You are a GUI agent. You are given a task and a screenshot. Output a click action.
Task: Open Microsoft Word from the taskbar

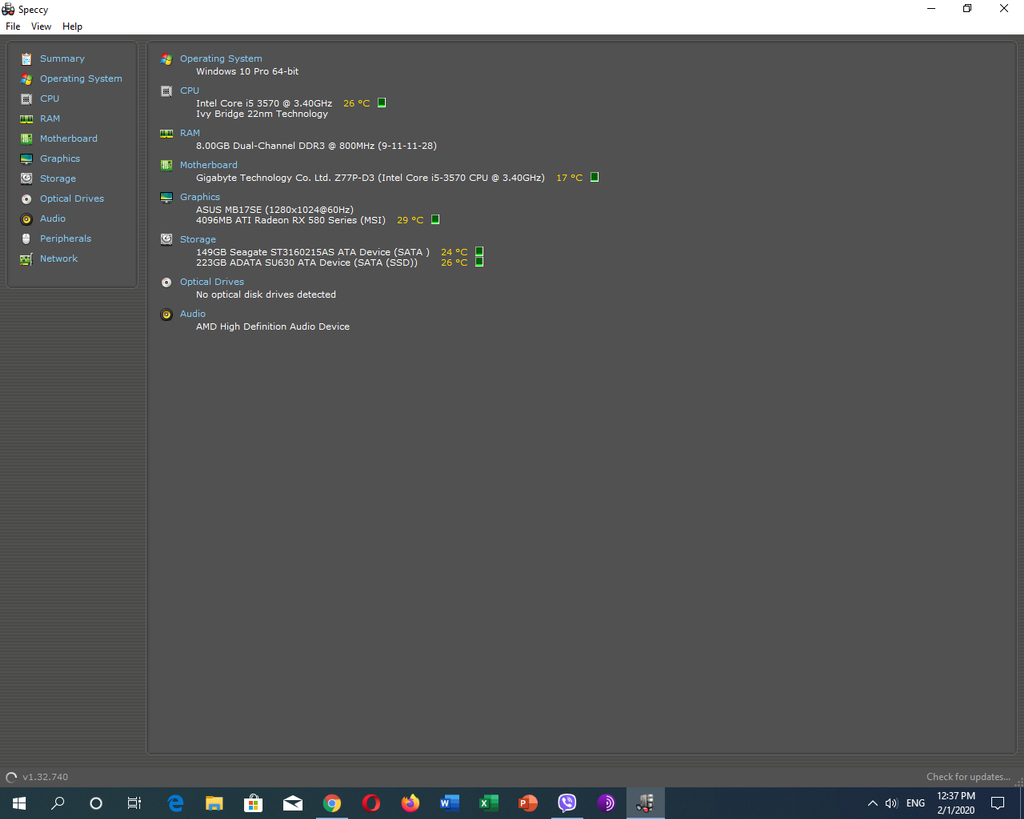pyautogui.click(x=449, y=803)
